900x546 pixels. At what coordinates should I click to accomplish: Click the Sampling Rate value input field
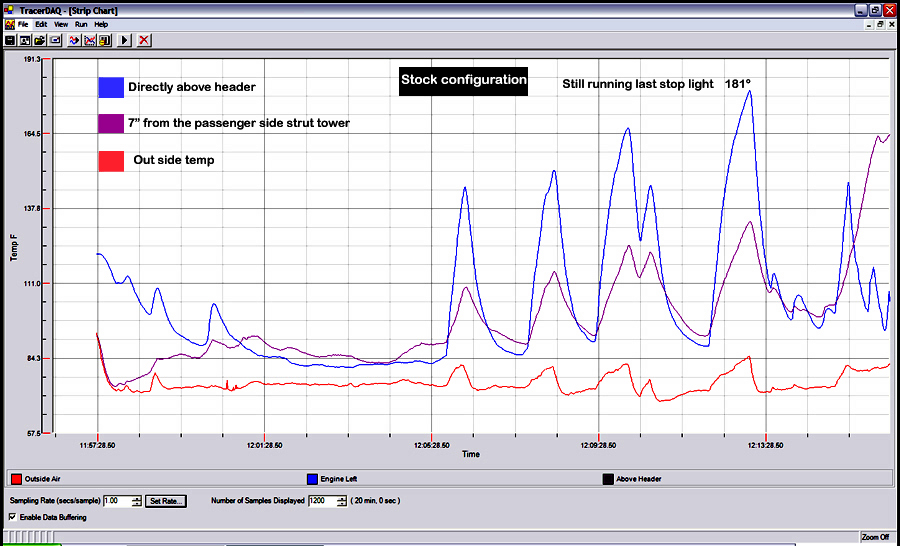point(115,500)
